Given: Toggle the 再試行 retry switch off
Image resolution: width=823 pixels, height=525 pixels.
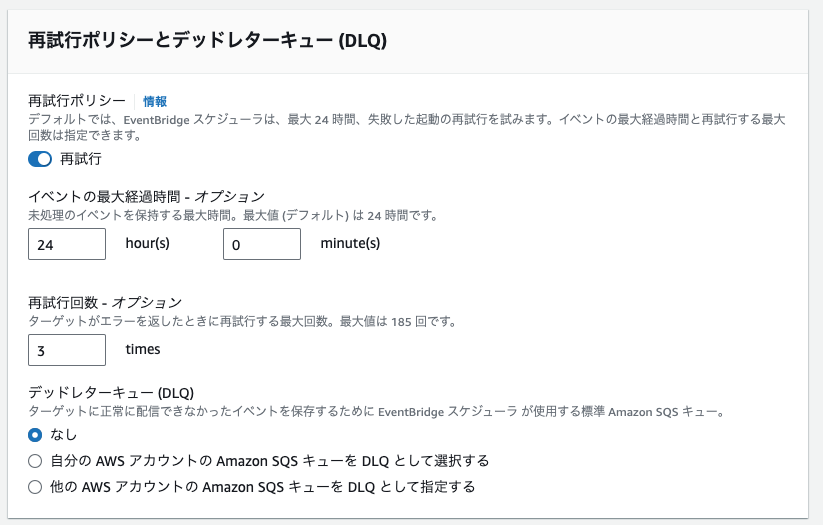Looking at the screenshot, I should (40, 159).
